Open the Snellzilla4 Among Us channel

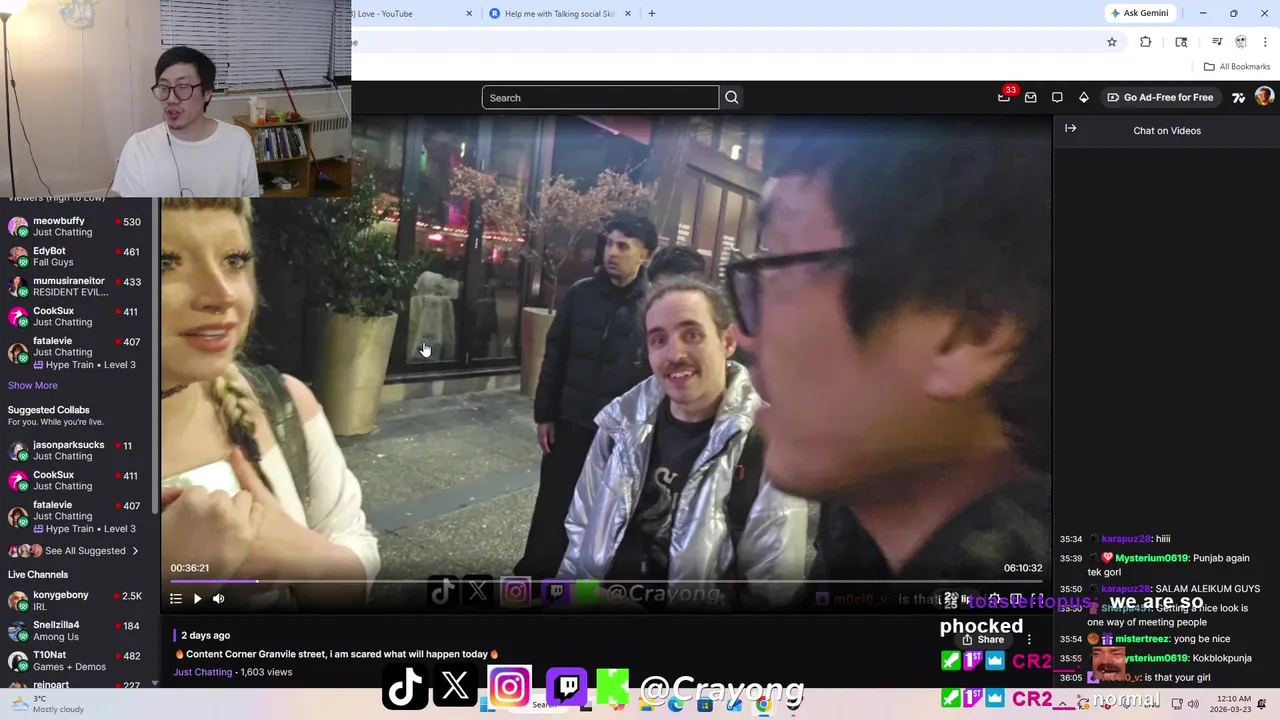pos(75,630)
